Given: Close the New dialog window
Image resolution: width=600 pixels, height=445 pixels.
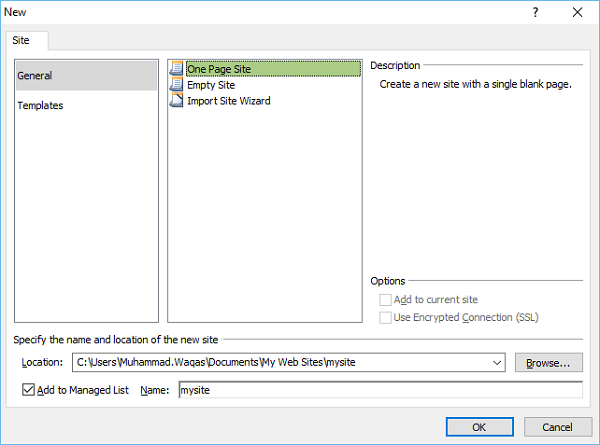Looking at the screenshot, I should [577, 13].
